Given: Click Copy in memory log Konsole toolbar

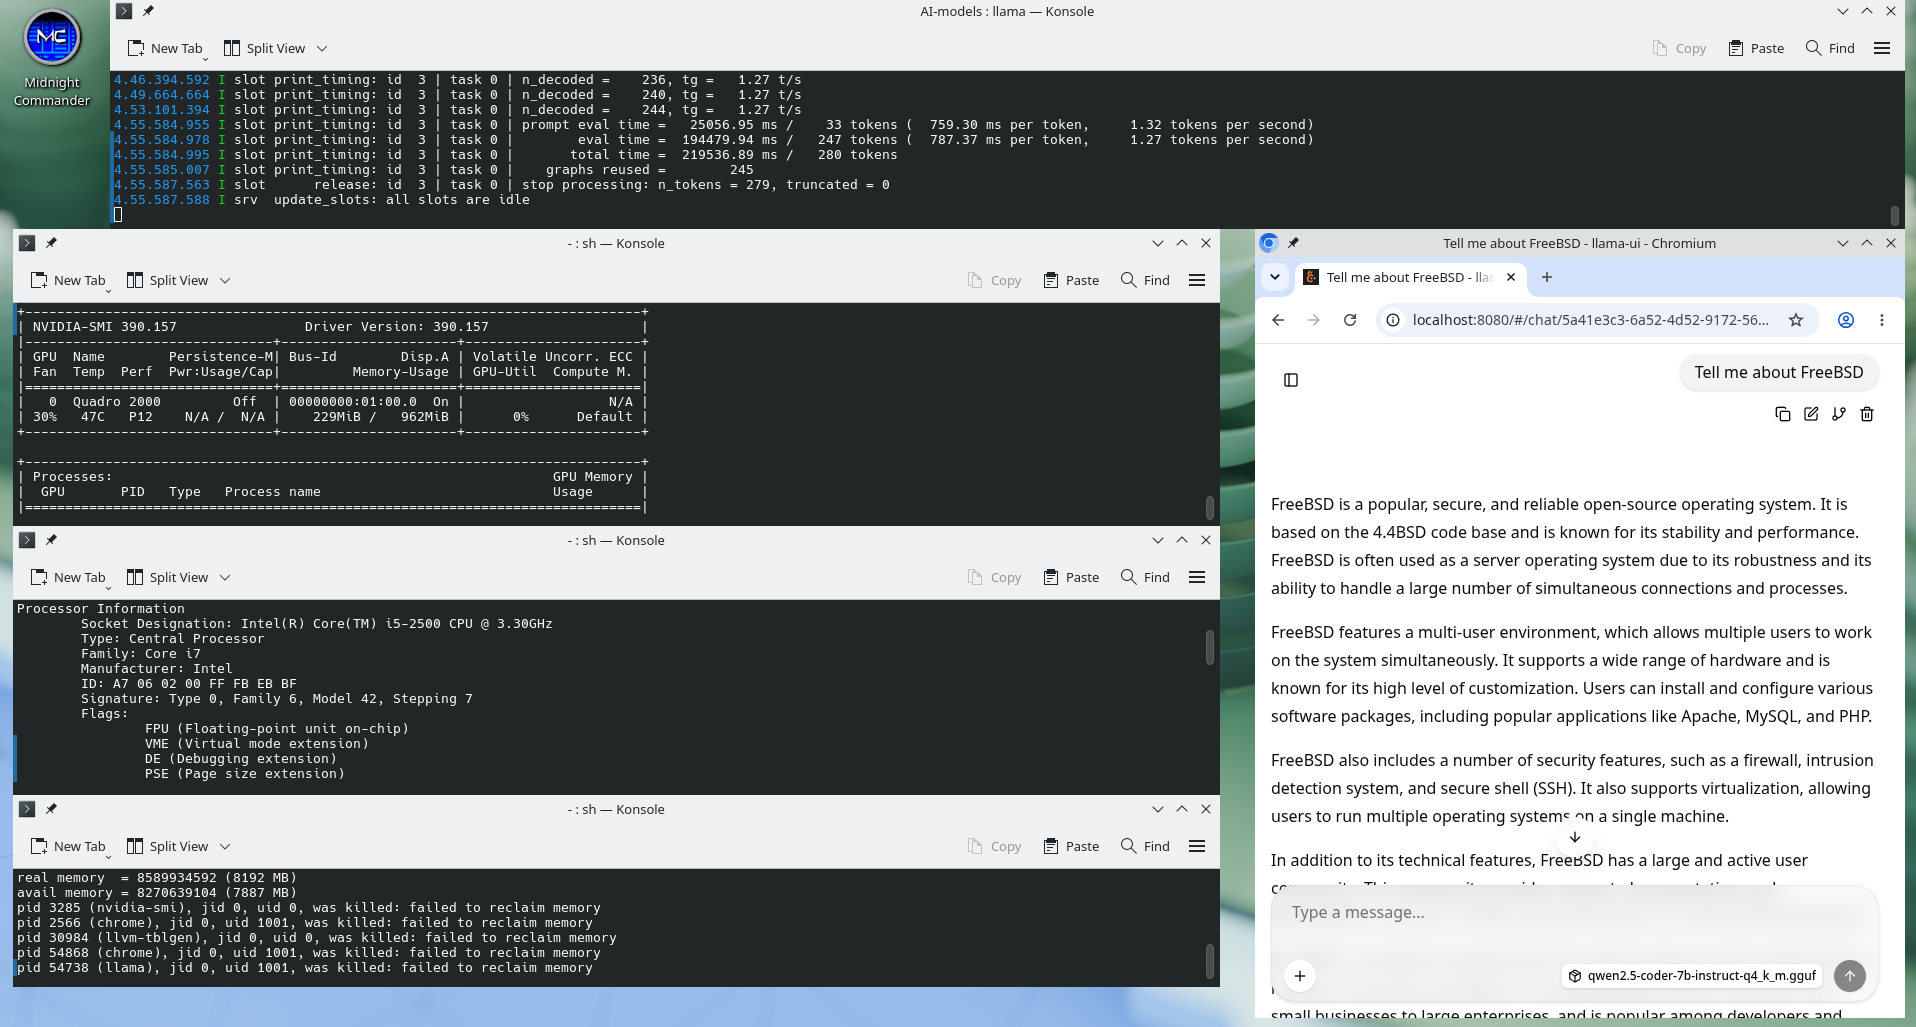Looking at the screenshot, I should tap(994, 846).
